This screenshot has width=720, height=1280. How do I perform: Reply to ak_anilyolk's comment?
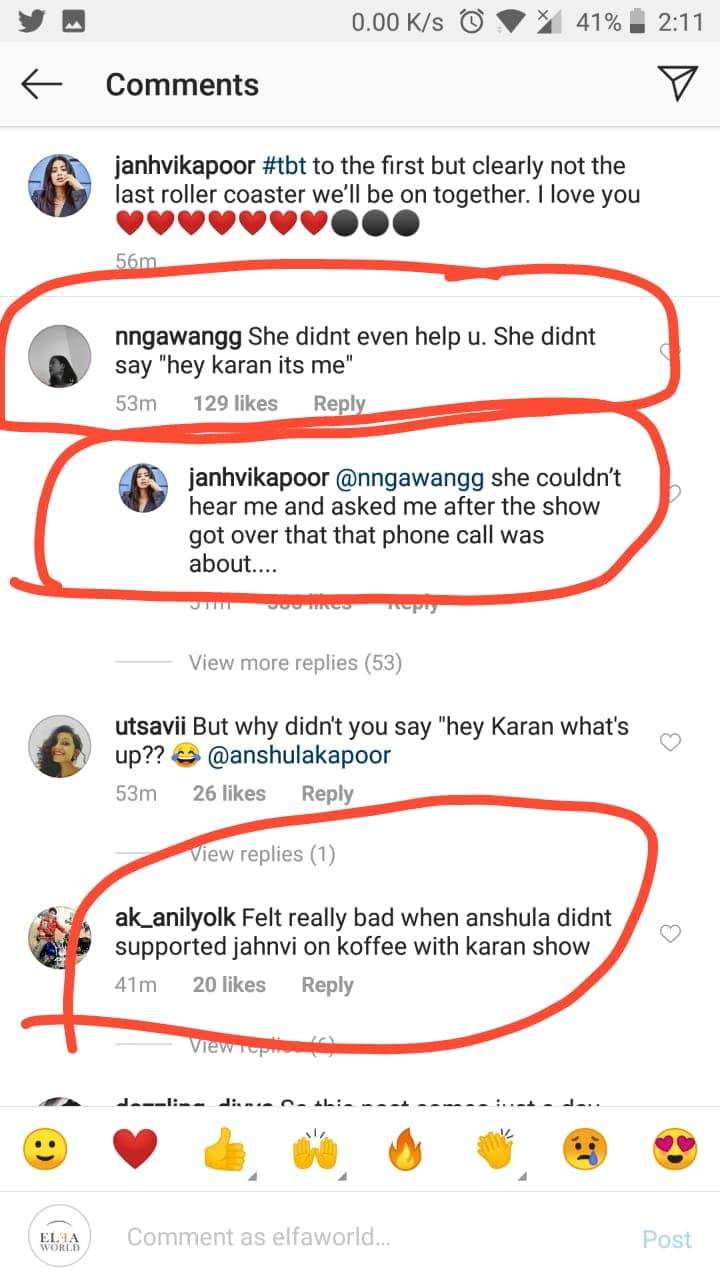[x=327, y=985]
